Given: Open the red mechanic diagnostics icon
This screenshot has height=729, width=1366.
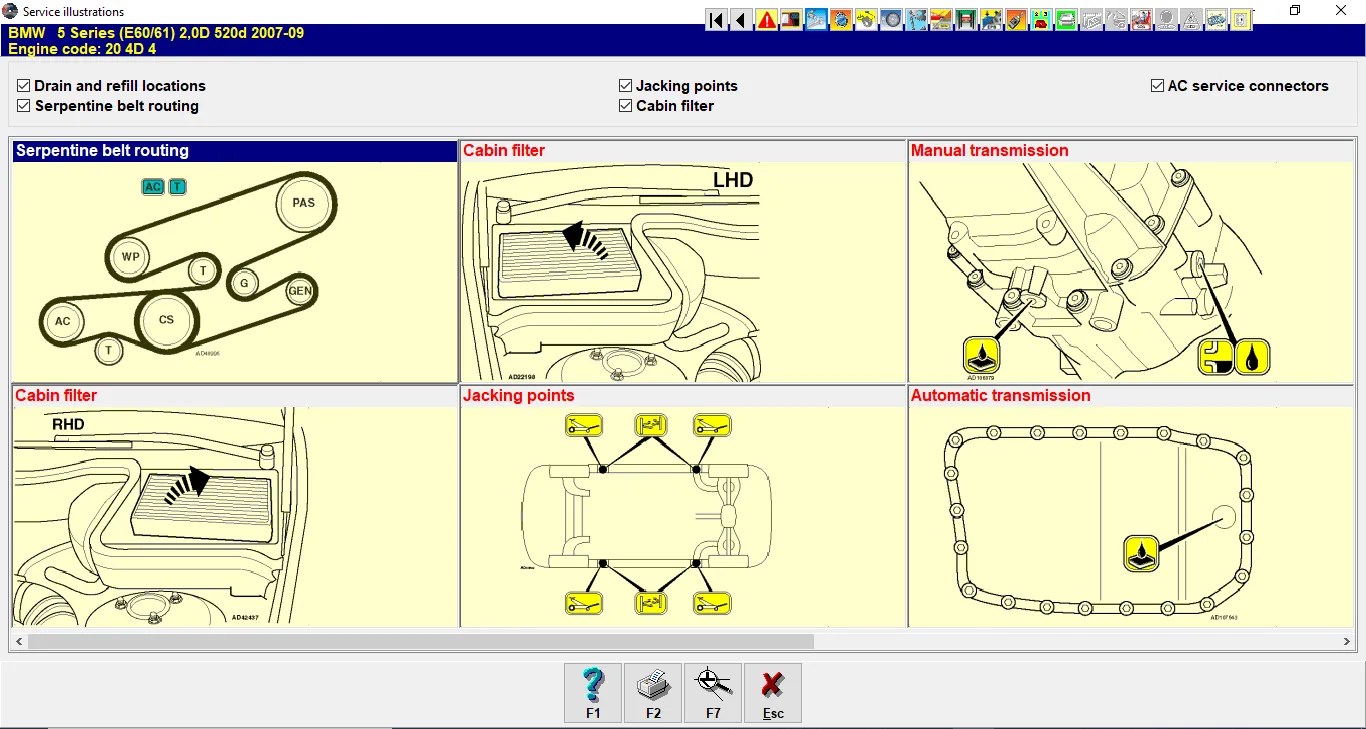Looking at the screenshot, I should click(x=1141, y=19).
